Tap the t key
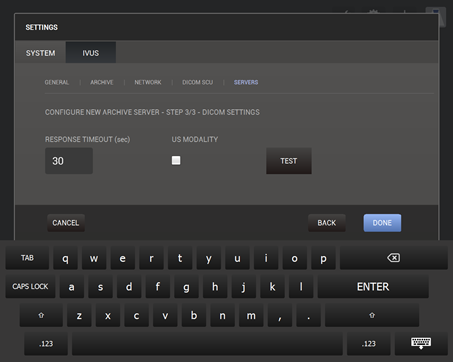This screenshot has width=453, height=362. (180, 258)
